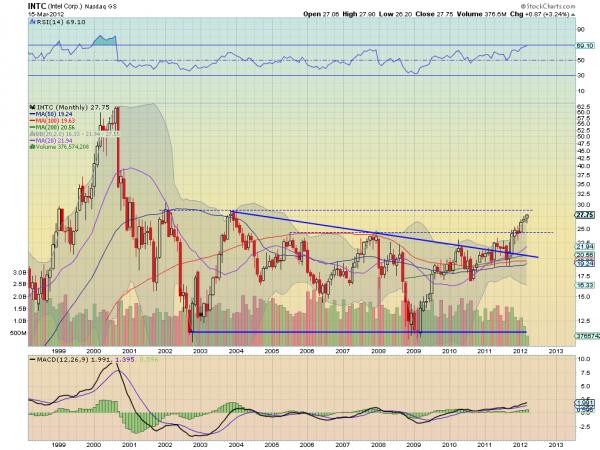Click the 17.5 price axis label
The width and height of the screenshot is (600, 450).
coord(583,276)
